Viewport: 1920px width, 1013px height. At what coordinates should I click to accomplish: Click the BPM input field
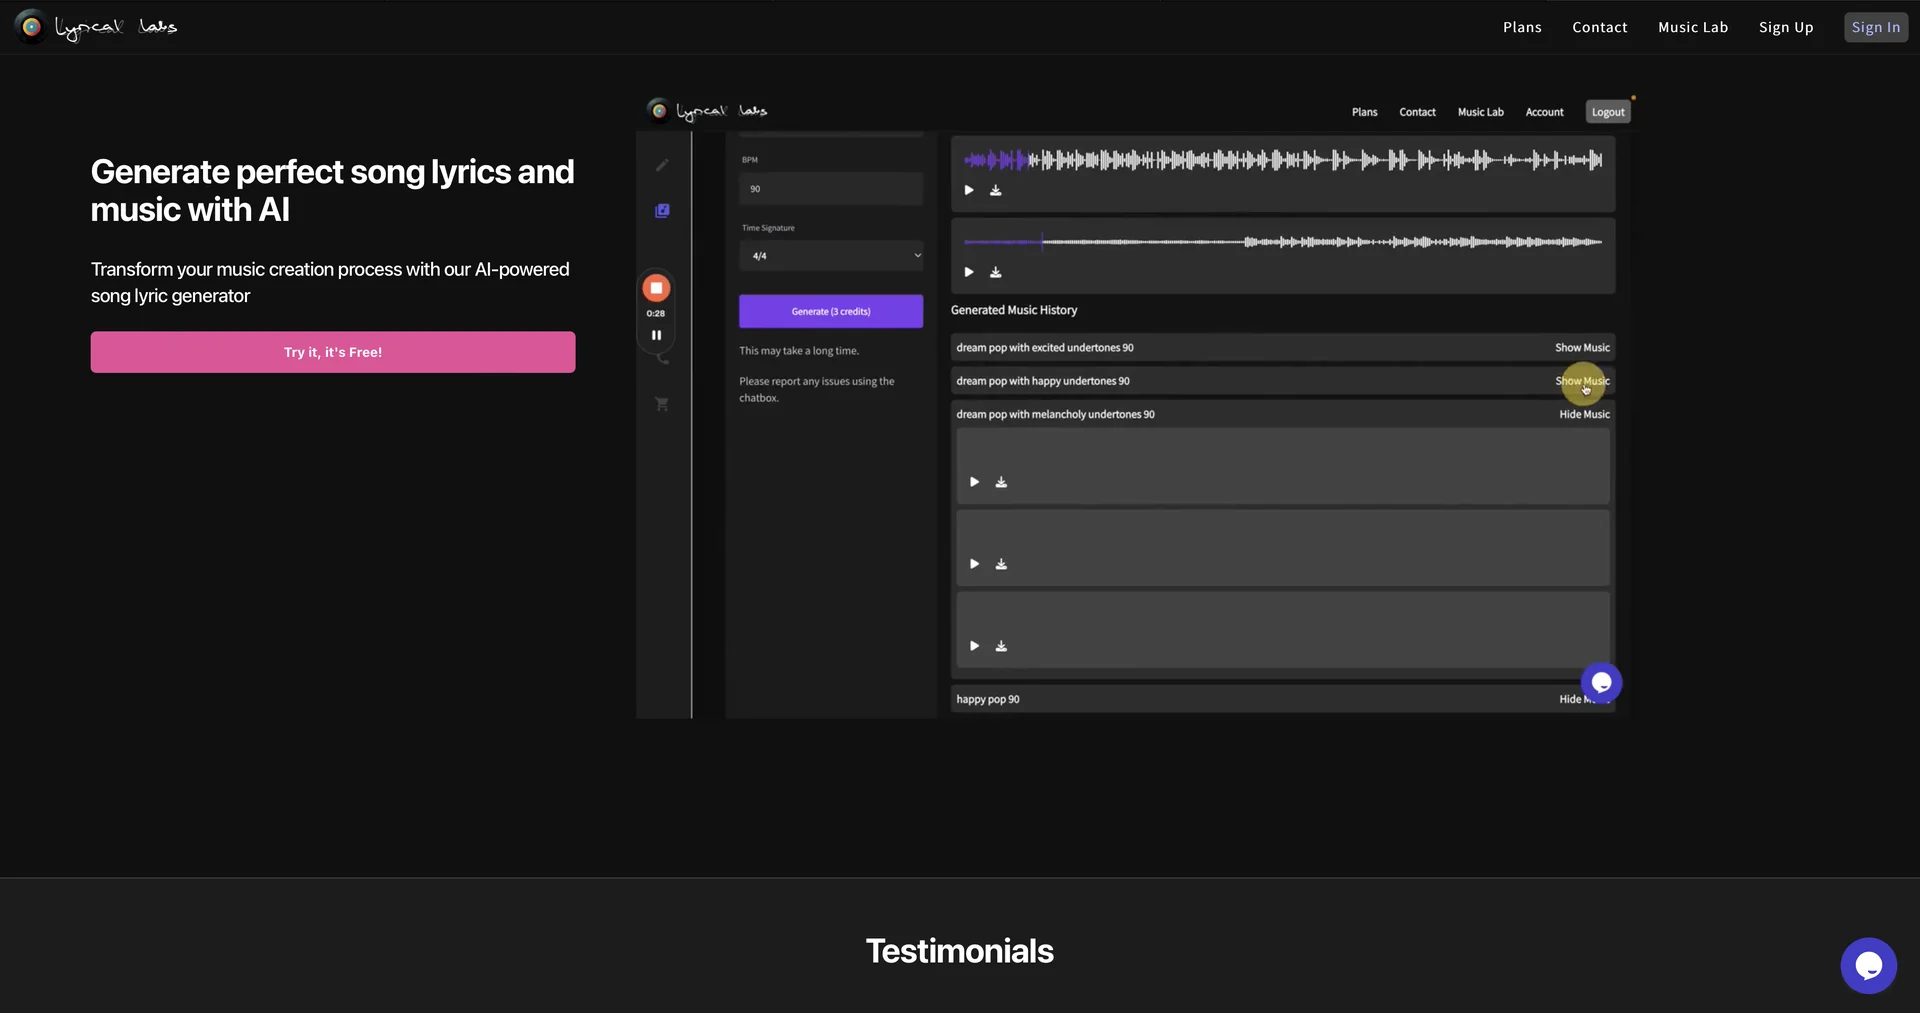(x=830, y=189)
